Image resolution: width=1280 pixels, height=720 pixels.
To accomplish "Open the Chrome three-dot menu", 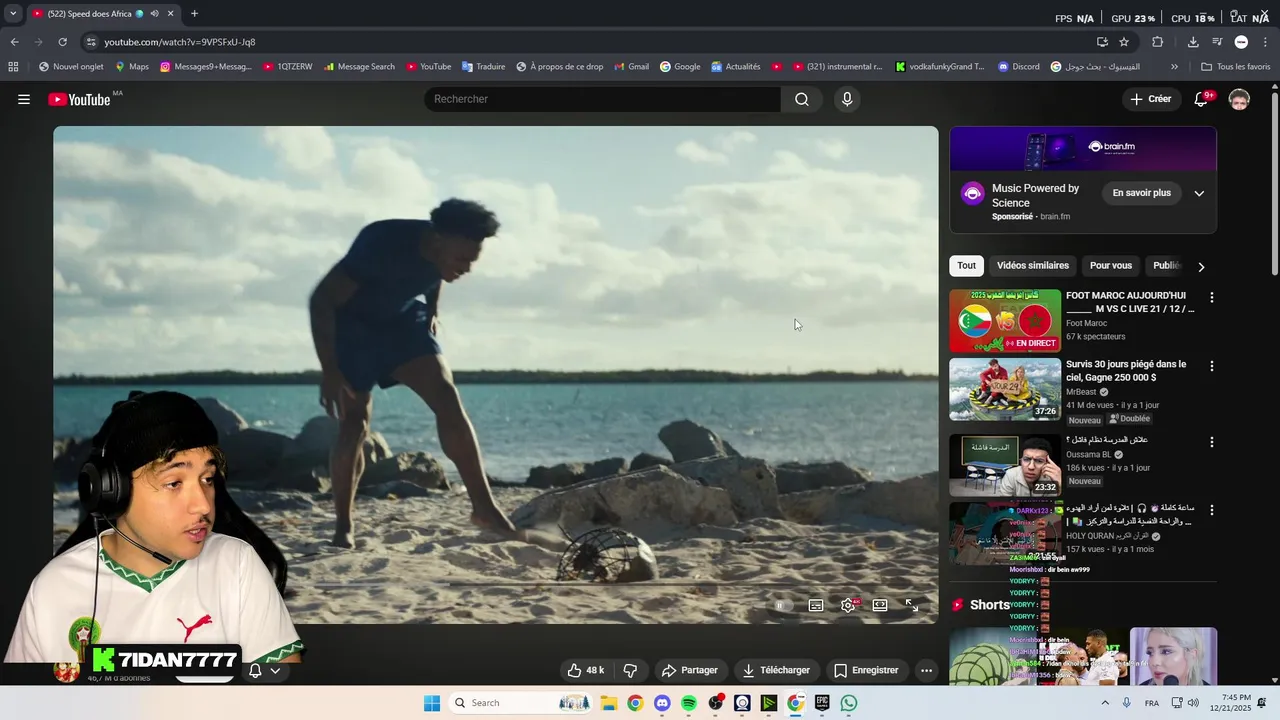I will (x=1265, y=42).
